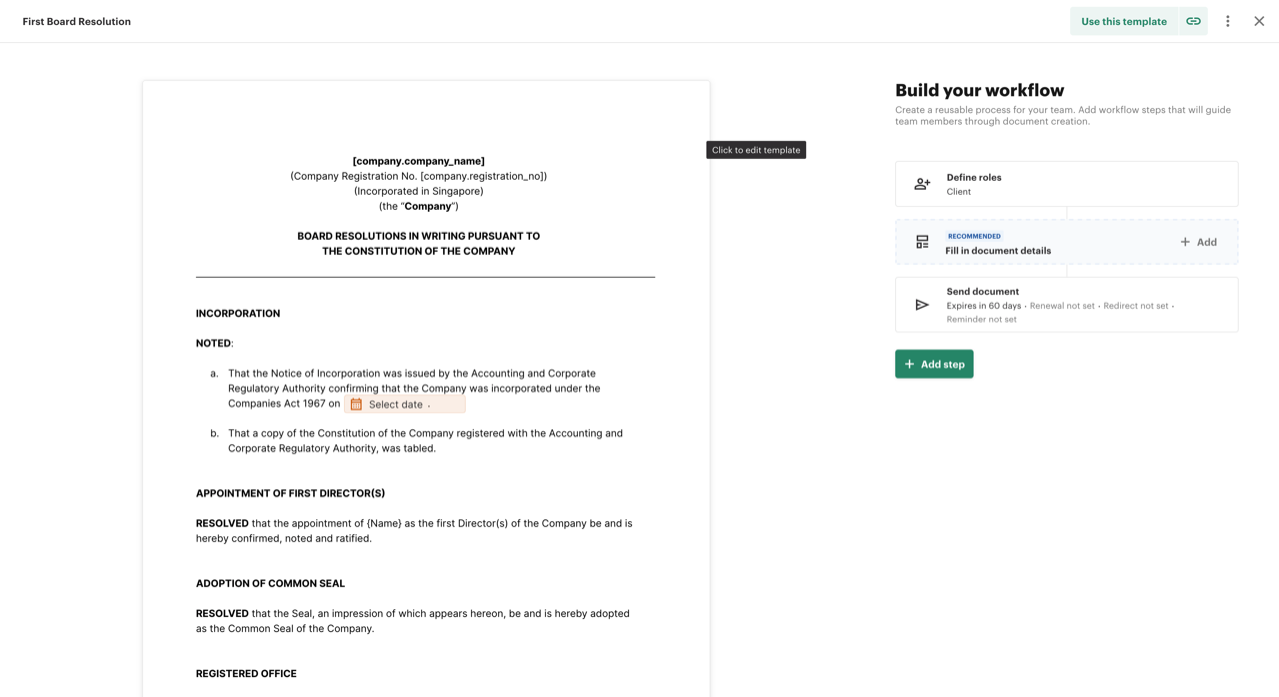
Task: Click the calendar icon in date field
Action: pyautogui.click(x=356, y=404)
